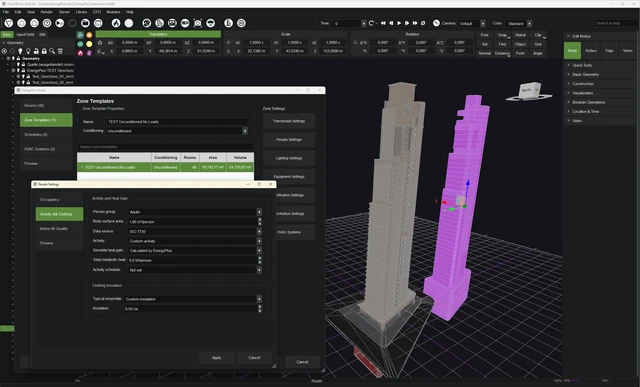Image resolution: width=640 pixels, height=387 pixels.
Task: Click the zone template Name input field
Action: 177,122
